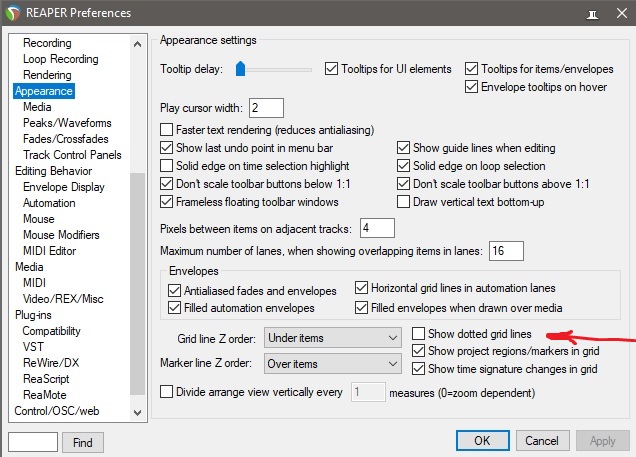Toggle Filled envelopes when drawn over media
636x457 pixels.
[x=361, y=308]
